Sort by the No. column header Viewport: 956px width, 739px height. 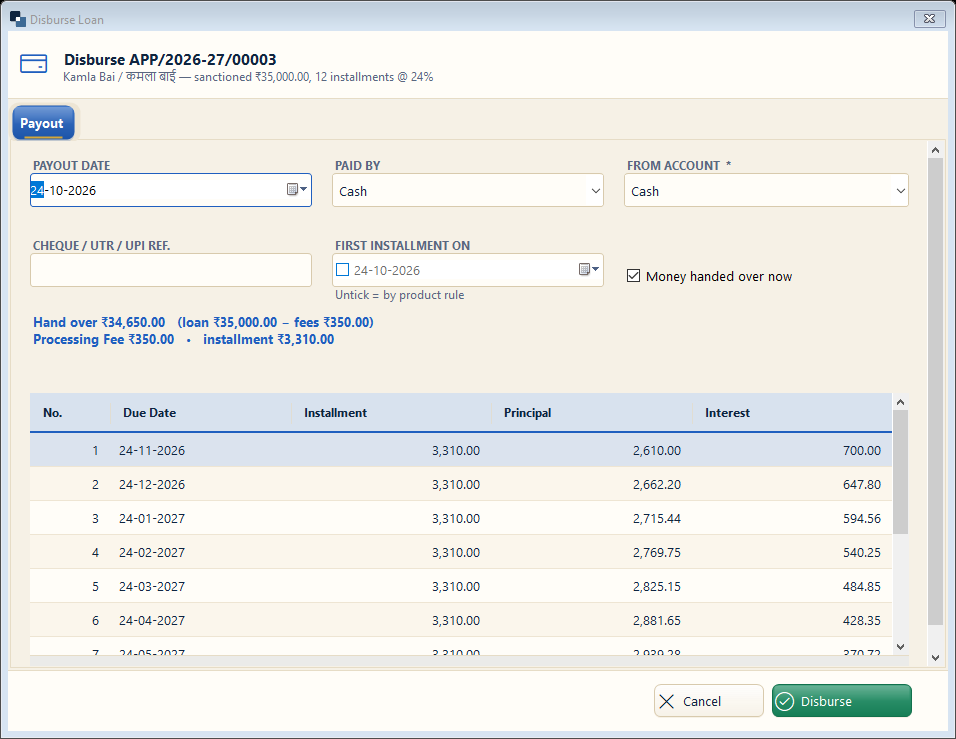tap(70, 413)
